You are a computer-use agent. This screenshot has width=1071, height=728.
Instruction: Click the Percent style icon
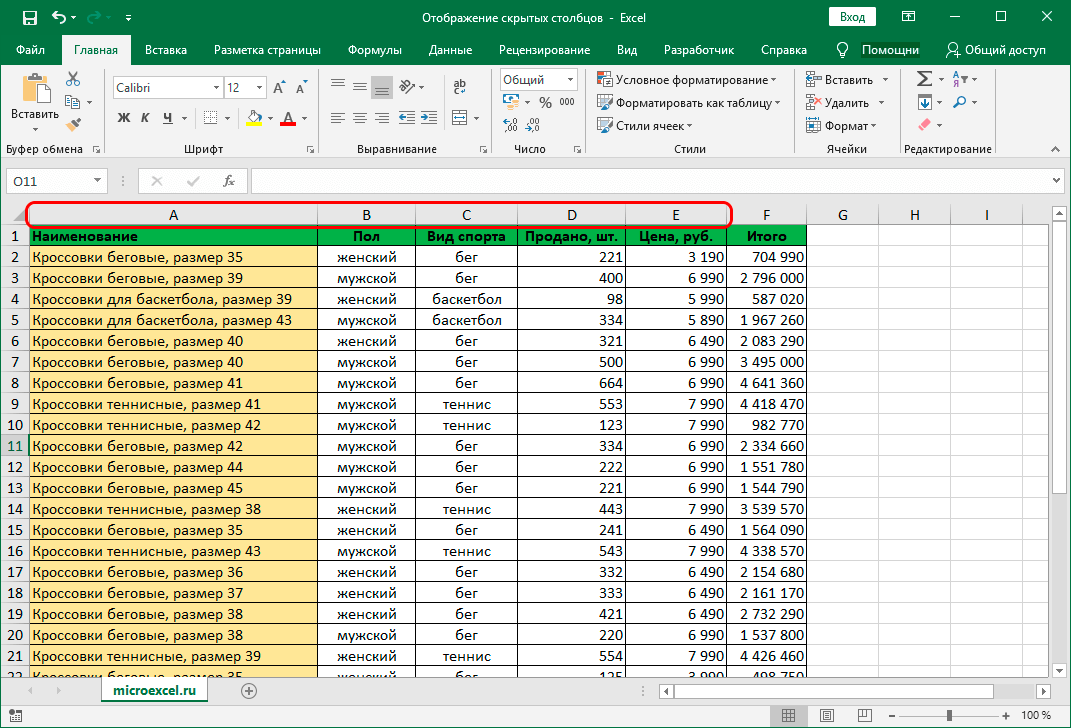click(545, 102)
